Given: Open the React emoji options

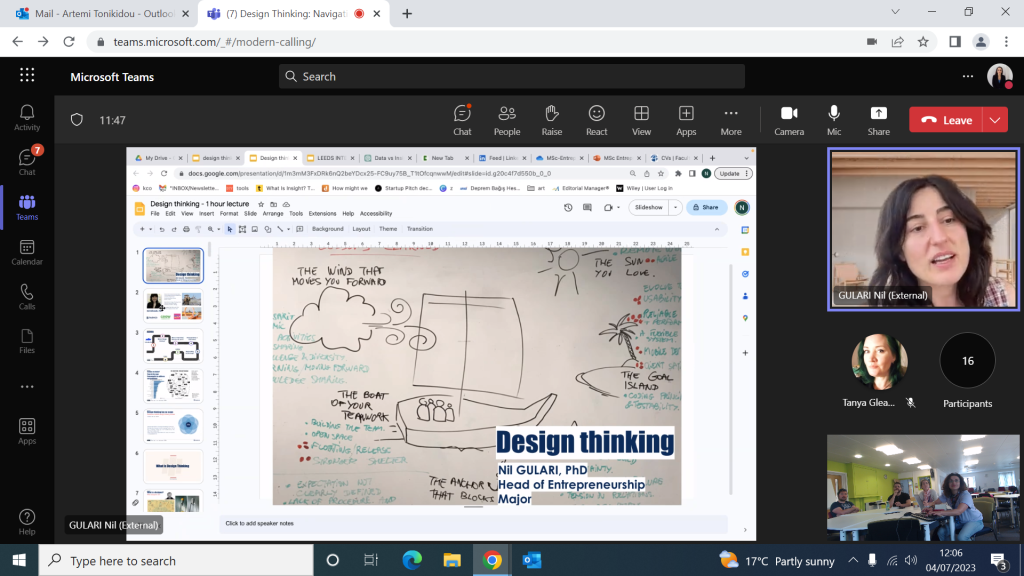Looking at the screenshot, I should pos(596,120).
